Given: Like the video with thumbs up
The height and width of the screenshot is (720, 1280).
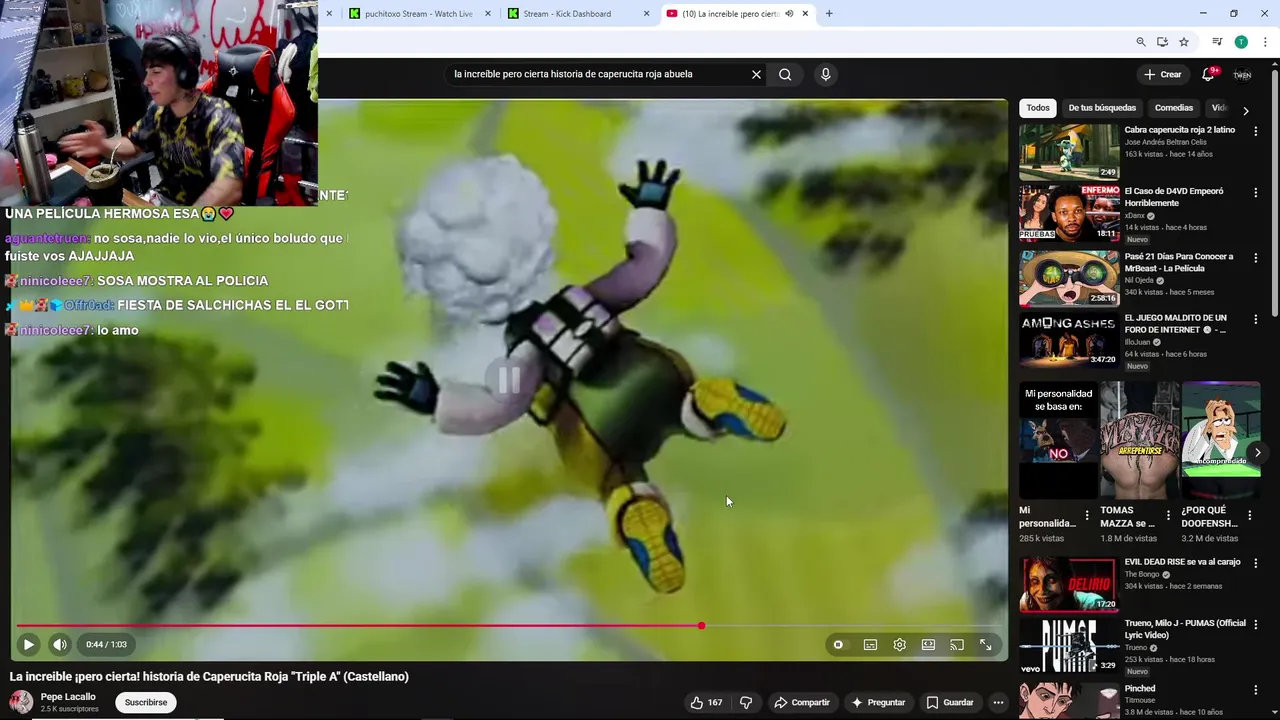Looking at the screenshot, I should tap(706, 703).
